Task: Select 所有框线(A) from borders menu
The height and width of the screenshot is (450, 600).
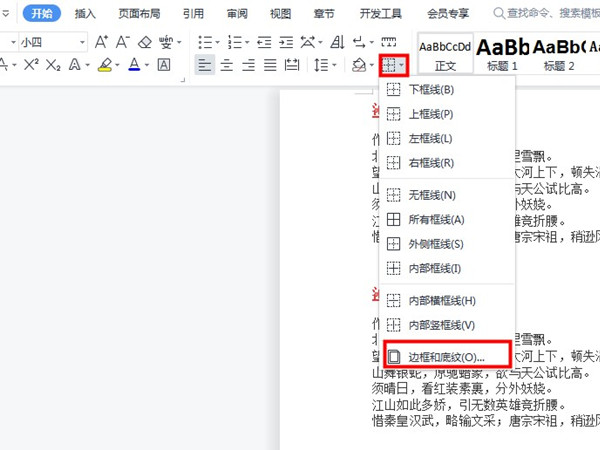Action: click(436, 219)
